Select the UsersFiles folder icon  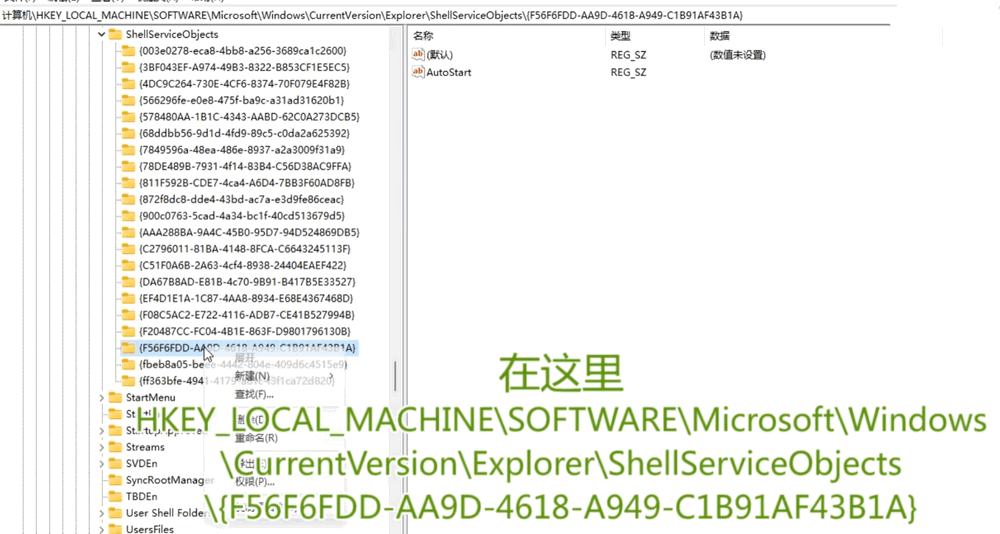click(115, 529)
